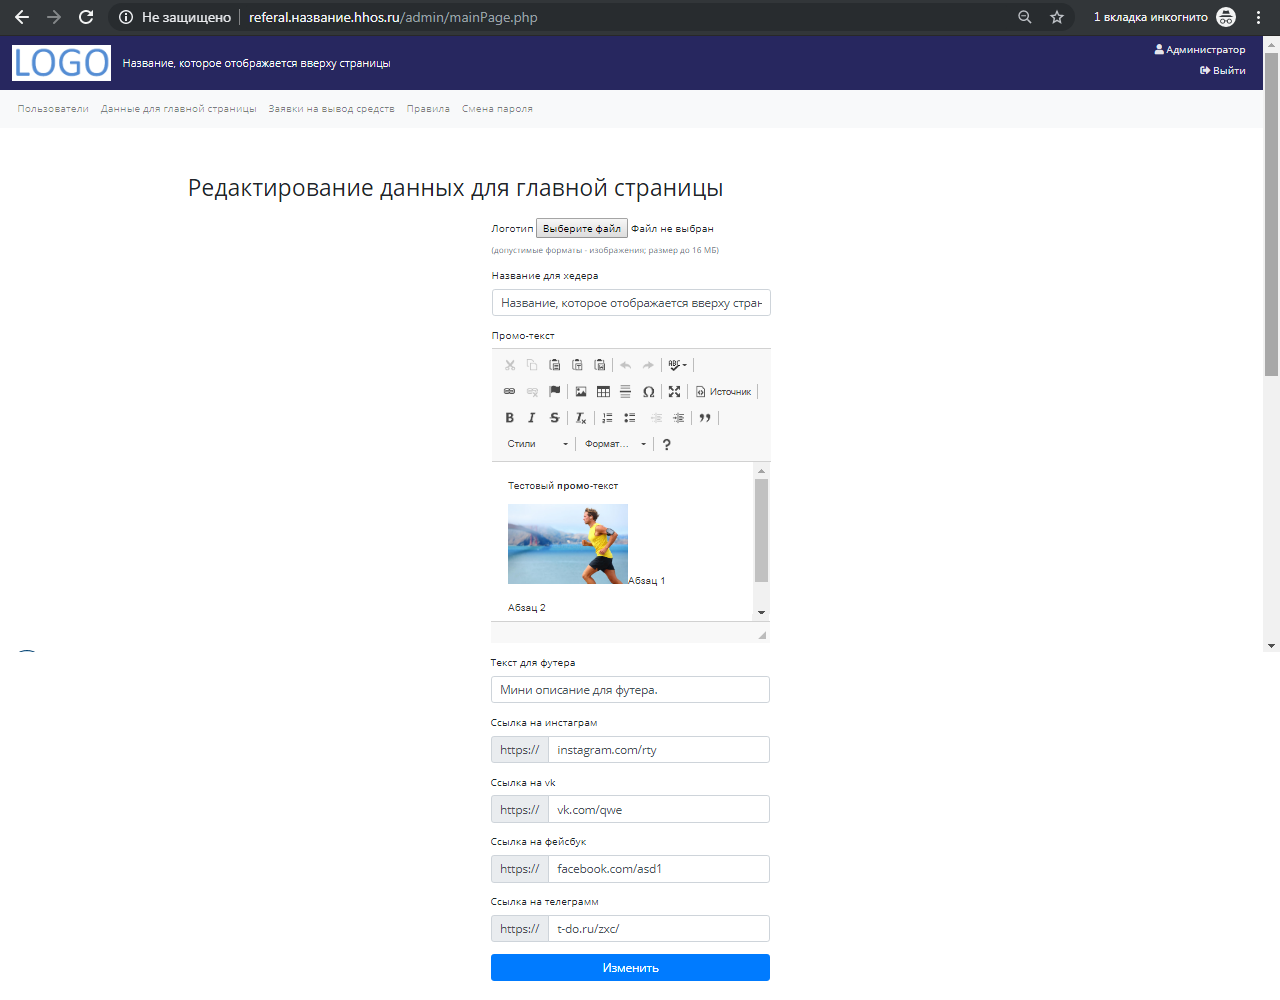Toggle bold formatting
The height and width of the screenshot is (1000, 1280).
(510, 418)
